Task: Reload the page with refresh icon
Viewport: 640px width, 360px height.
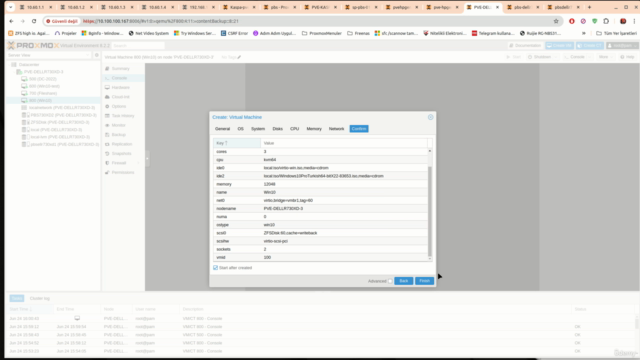Action: click(x=34, y=21)
